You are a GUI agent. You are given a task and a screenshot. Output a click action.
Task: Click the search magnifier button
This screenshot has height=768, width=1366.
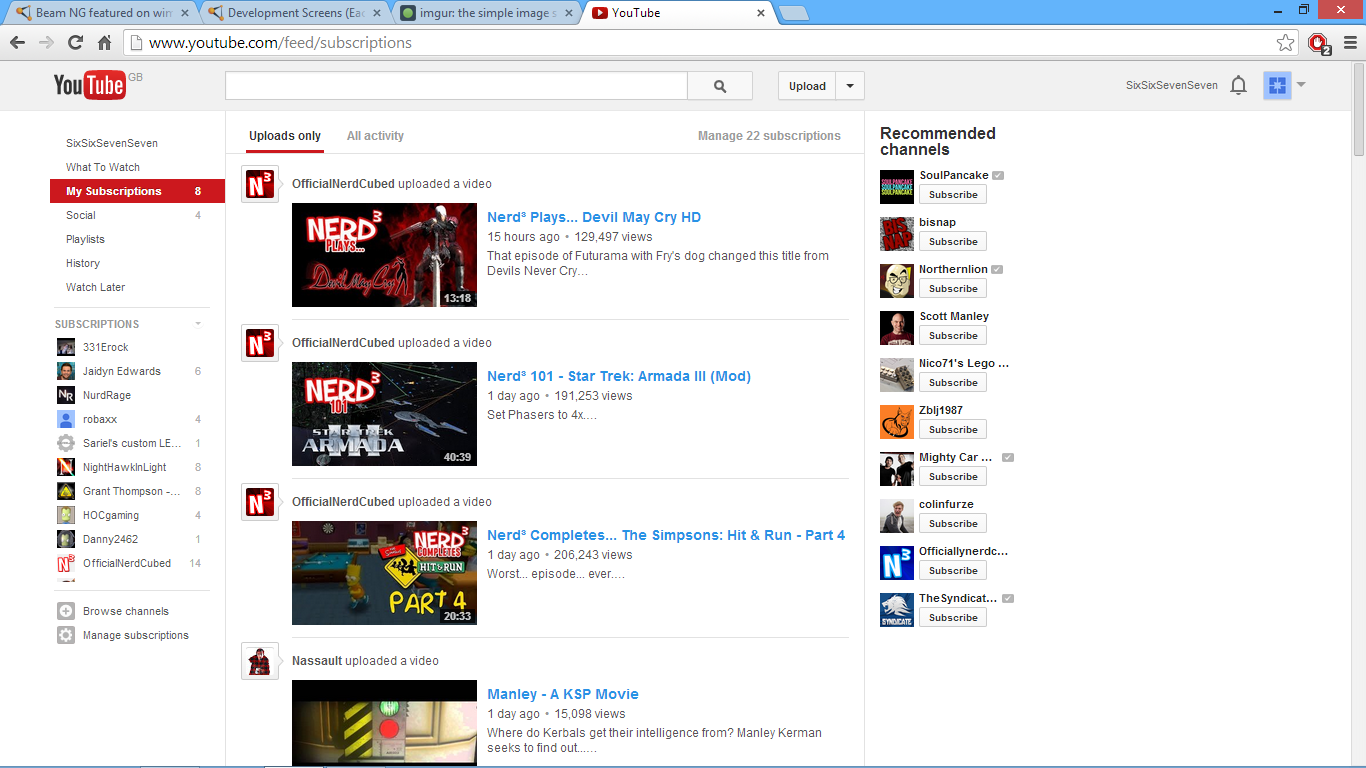(720, 86)
